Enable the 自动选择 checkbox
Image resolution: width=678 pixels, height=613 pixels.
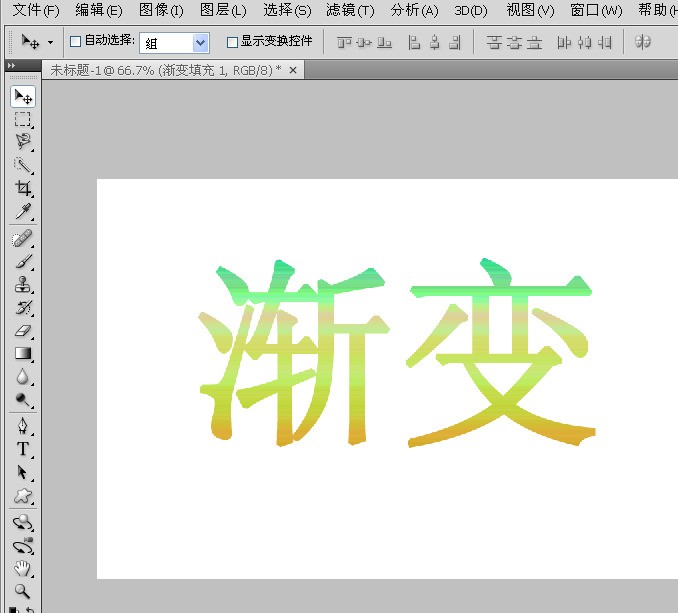pos(75,42)
